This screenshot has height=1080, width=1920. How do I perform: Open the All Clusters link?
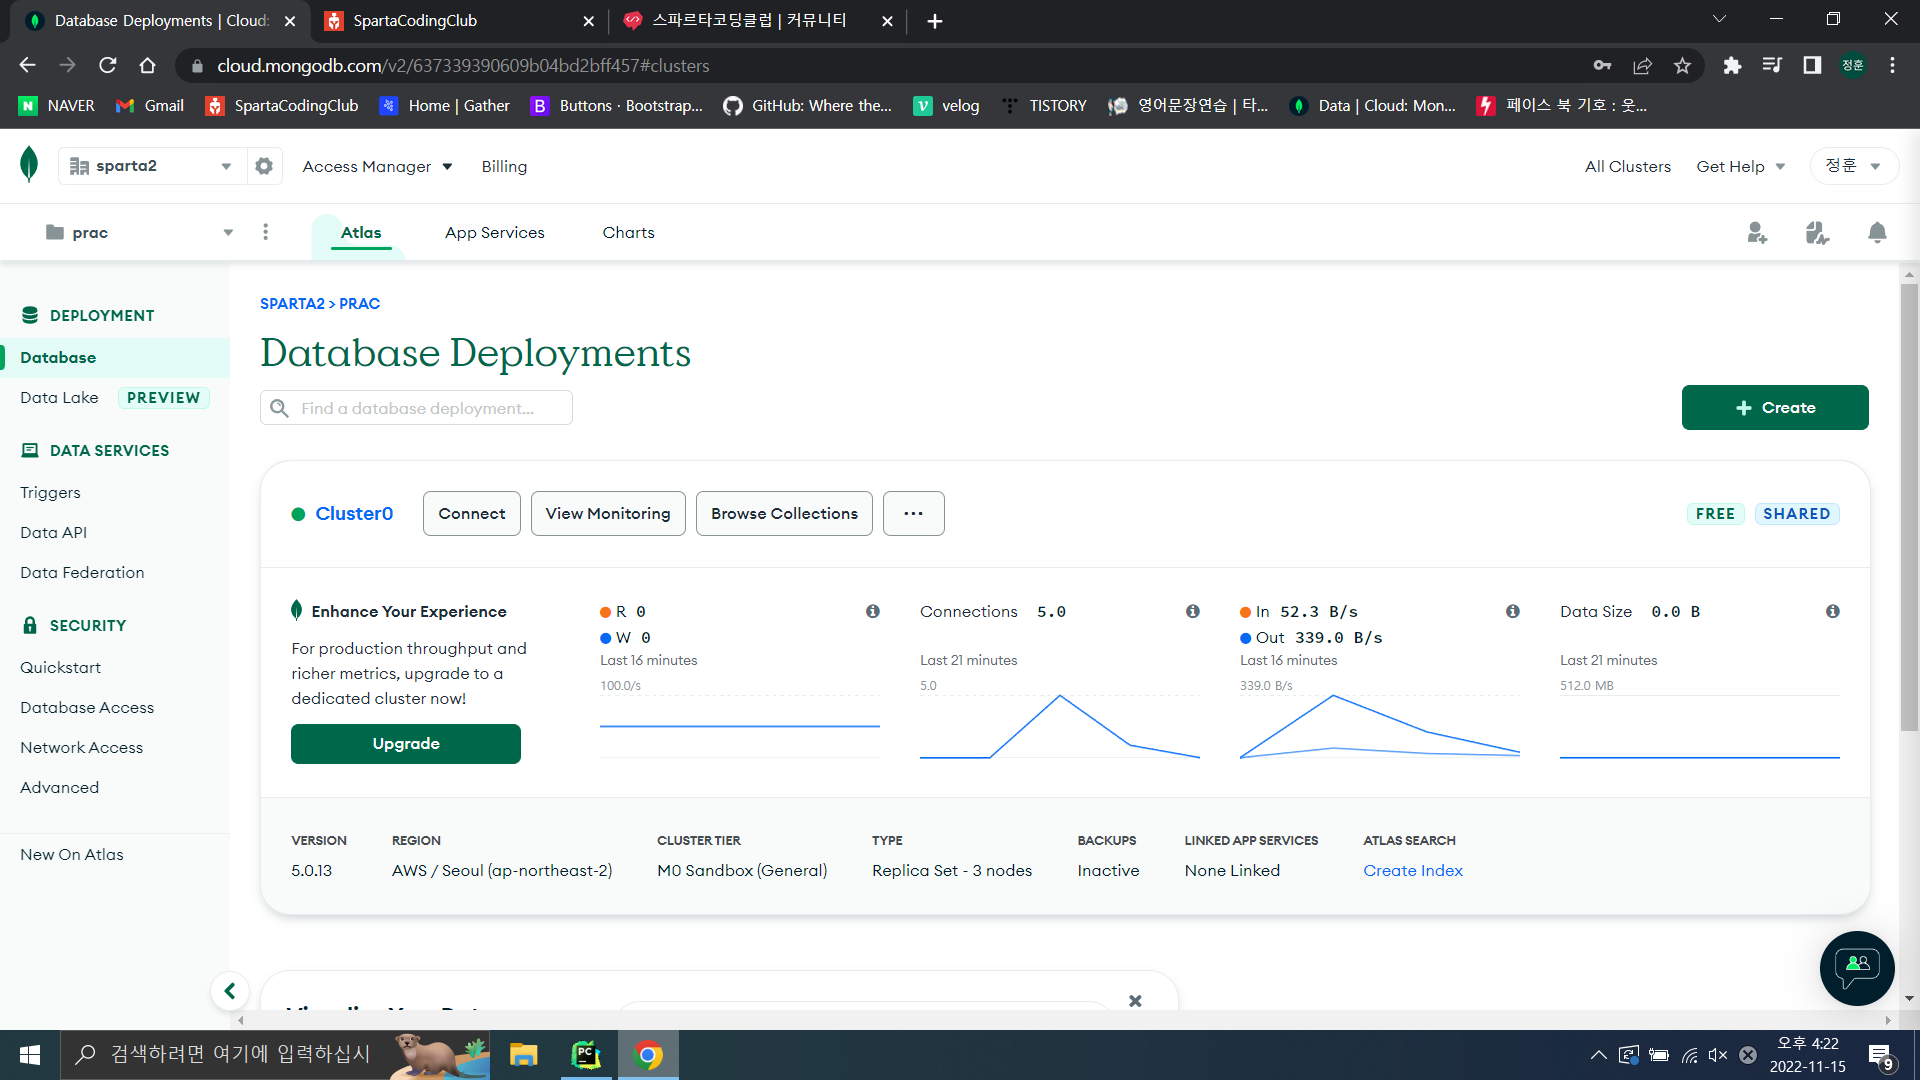coord(1627,167)
